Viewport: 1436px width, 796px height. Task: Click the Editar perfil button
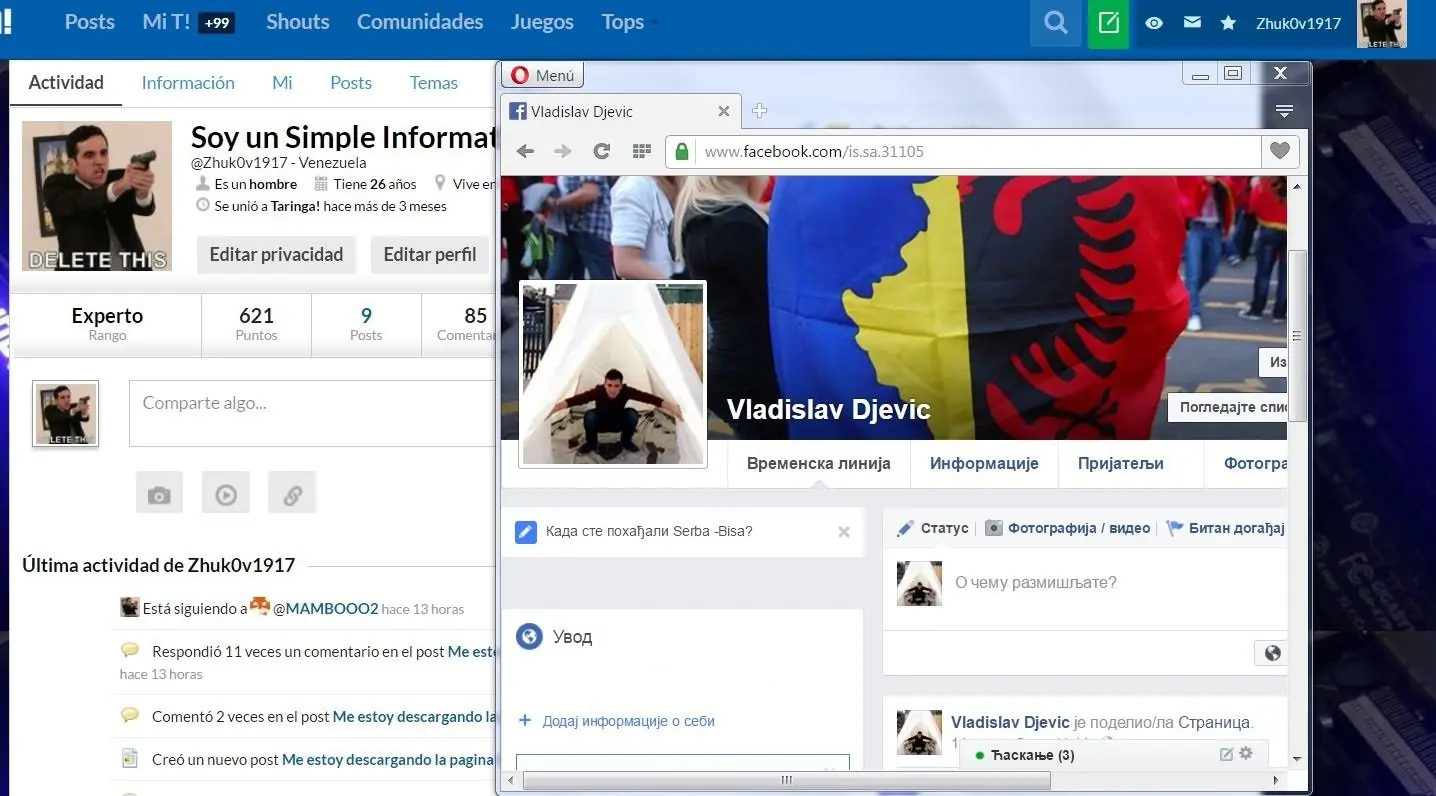pyautogui.click(x=430, y=255)
